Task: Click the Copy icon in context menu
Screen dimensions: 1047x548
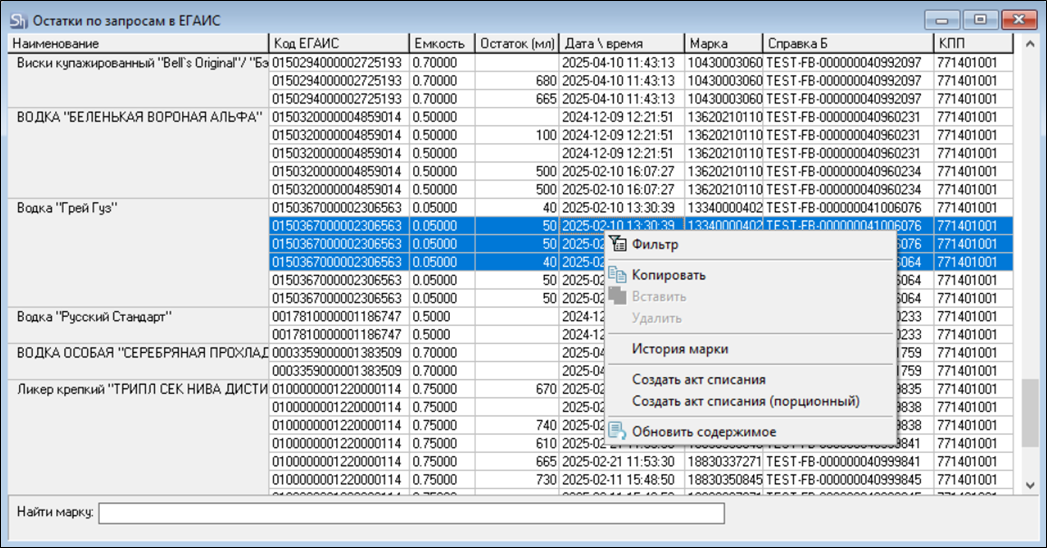Action: (617, 275)
